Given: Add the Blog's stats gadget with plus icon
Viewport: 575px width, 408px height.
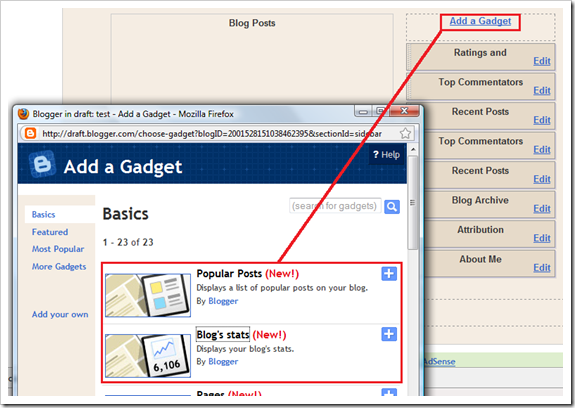Looking at the screenshot, I should (389, 334).
